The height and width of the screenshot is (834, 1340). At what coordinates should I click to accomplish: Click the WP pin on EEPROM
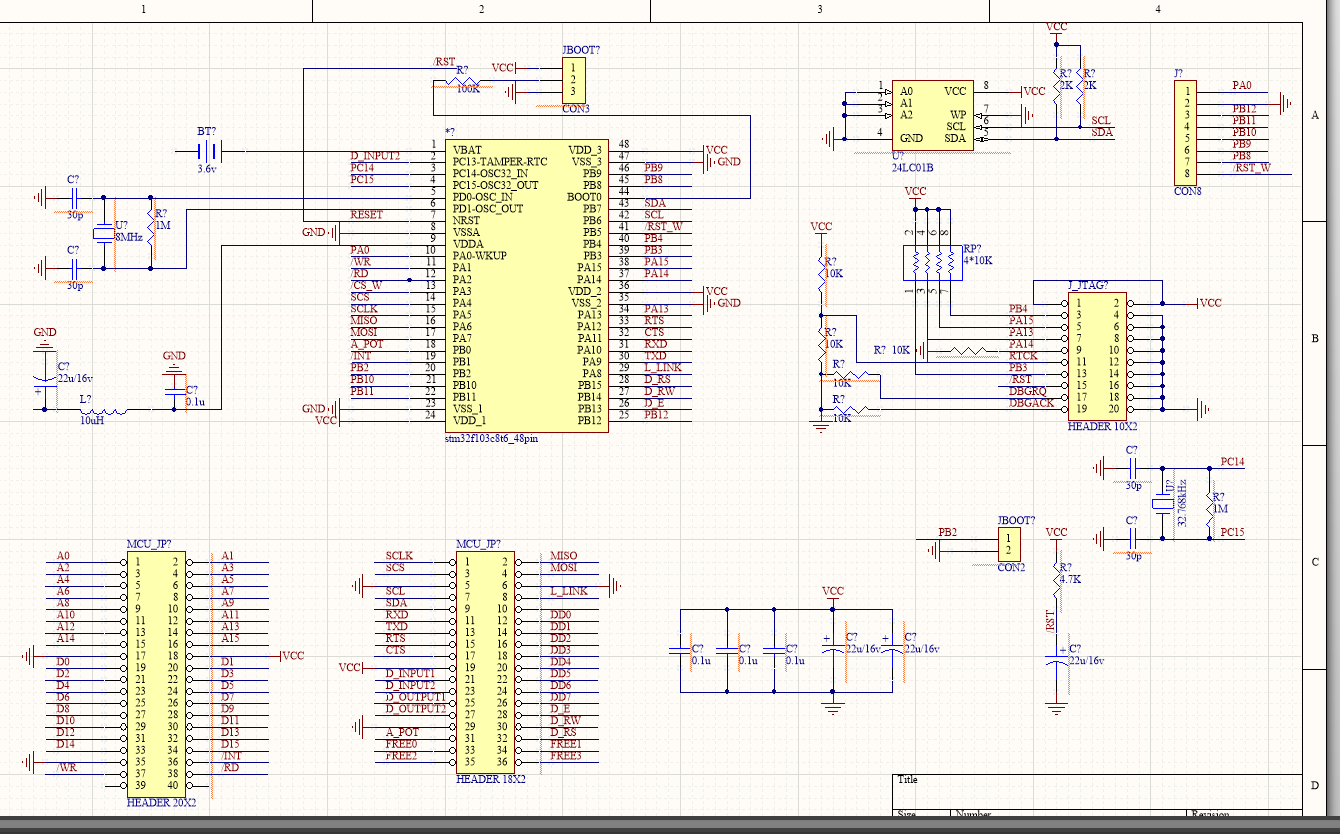(958, 114)
